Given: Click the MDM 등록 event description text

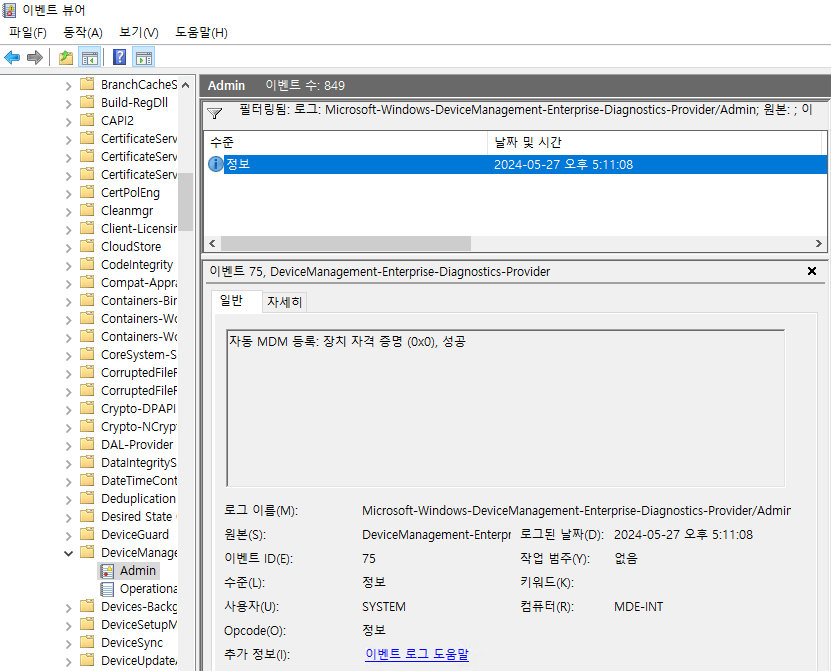Looking at the screenshot, I should tap(348, 341).
